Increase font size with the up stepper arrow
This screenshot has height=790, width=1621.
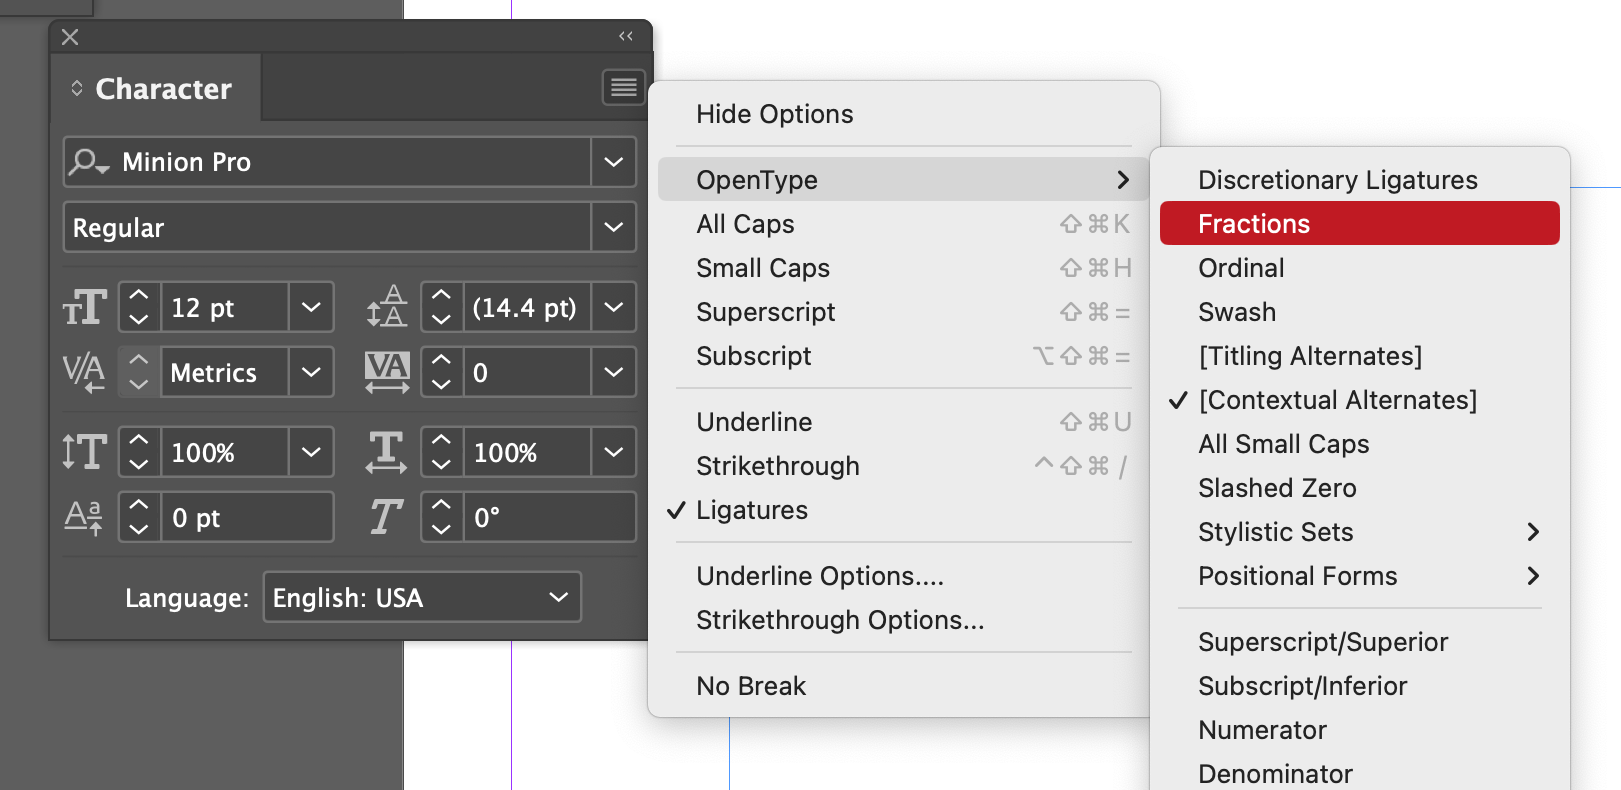[x=138, y=295]
